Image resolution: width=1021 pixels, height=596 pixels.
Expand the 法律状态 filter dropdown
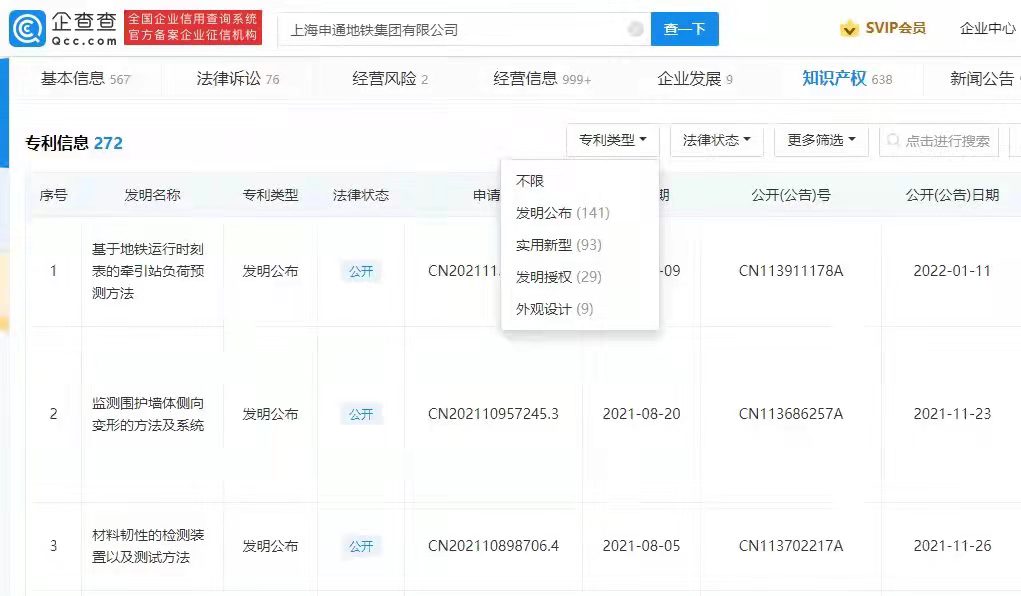pos(716,140)
